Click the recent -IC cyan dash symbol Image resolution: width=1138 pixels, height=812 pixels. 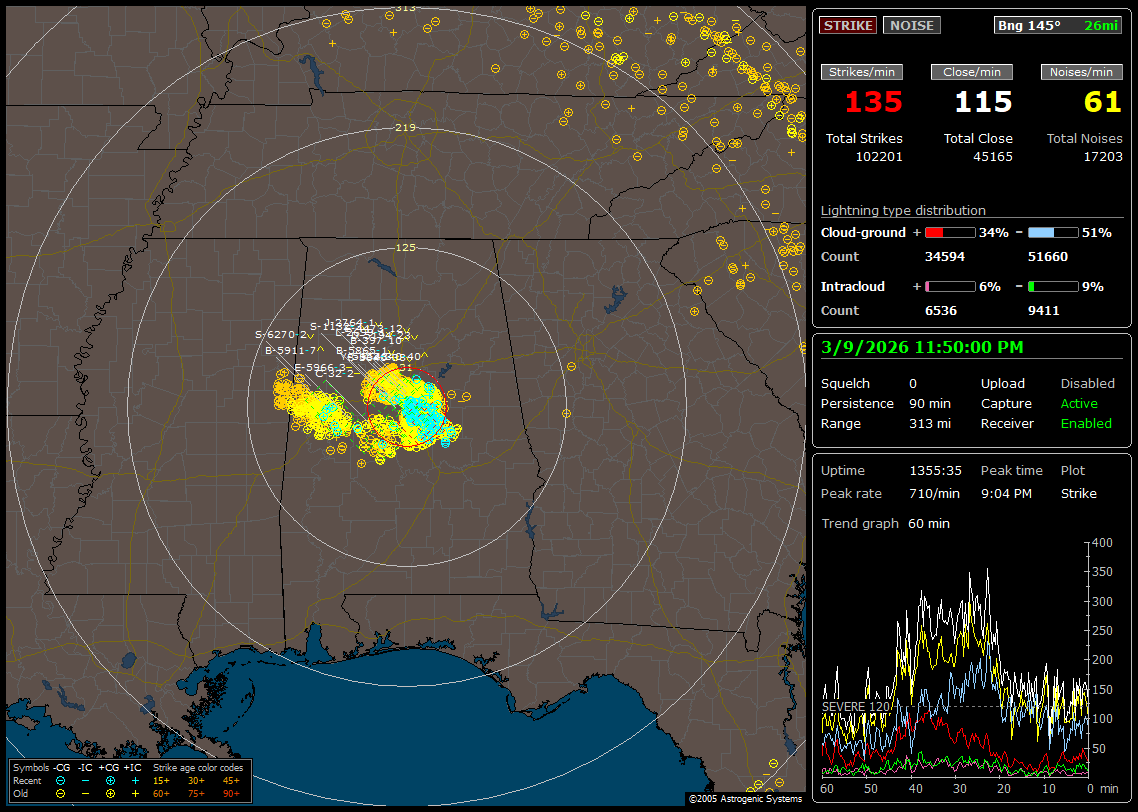(85, 780)
